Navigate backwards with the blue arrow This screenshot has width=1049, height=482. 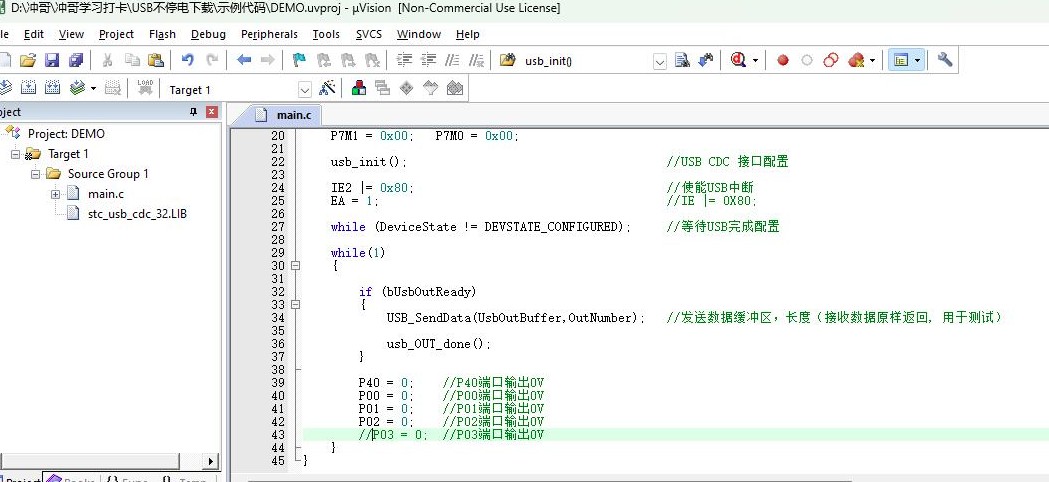[244, 60]
